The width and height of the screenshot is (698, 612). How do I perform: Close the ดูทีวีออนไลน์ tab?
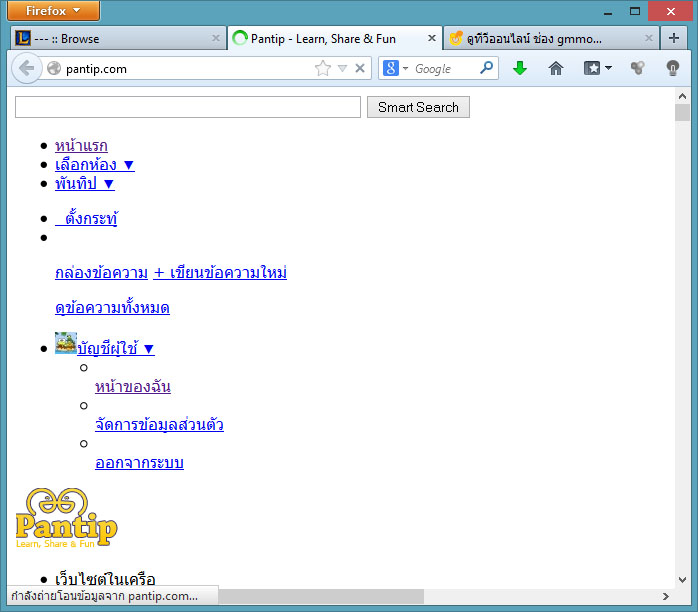pos(649,38)
